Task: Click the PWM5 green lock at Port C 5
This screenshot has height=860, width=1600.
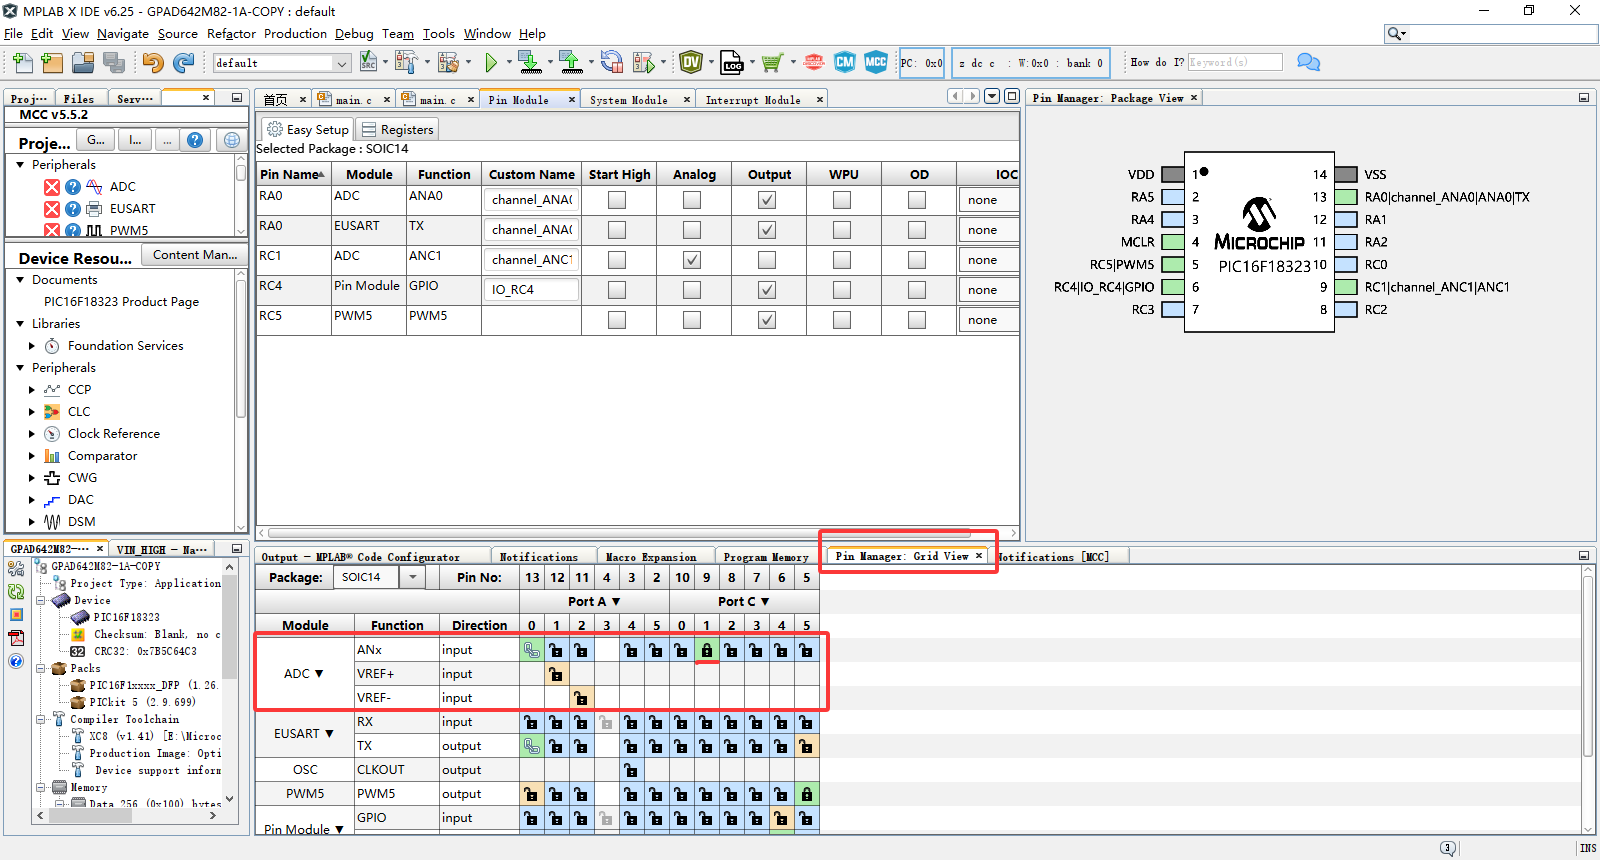Action: [x=806, y=794]
